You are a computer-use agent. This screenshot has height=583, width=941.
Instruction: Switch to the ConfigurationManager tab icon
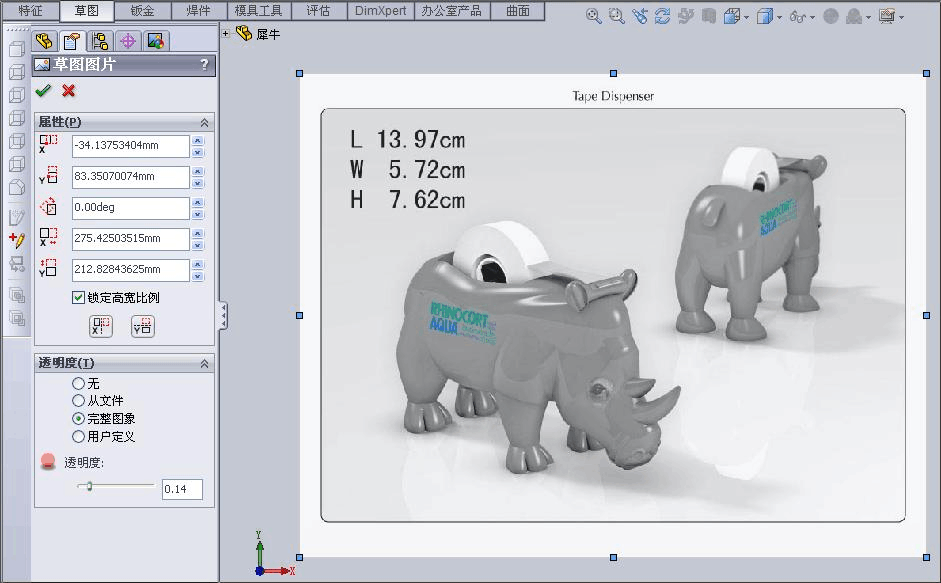click(101, 41)
